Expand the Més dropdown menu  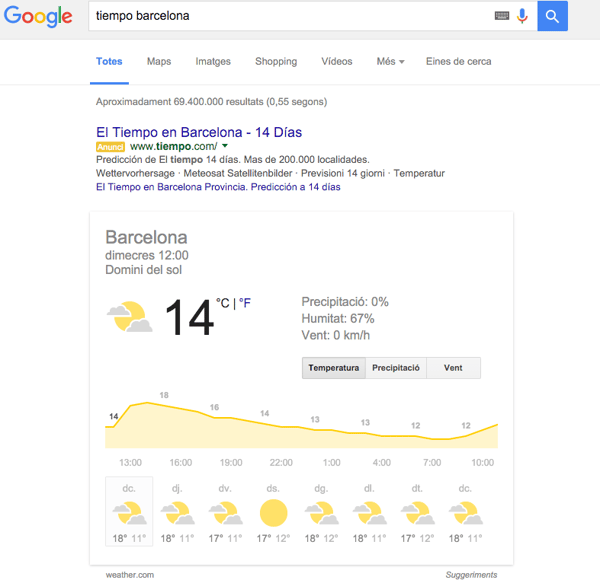(x=390, y=62)
